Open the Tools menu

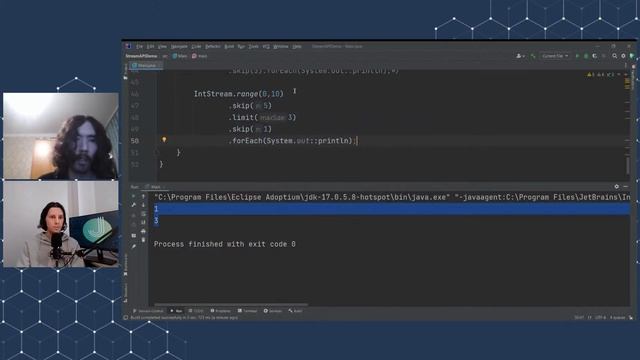pyautogui.click(x=253, y=47)
